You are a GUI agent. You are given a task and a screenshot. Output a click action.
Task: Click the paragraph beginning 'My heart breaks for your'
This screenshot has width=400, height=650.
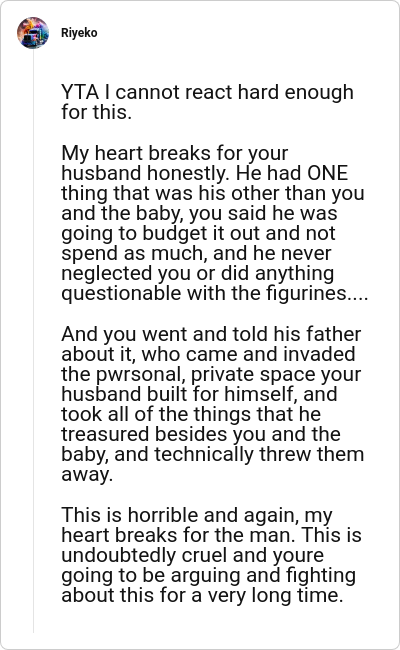214,223
